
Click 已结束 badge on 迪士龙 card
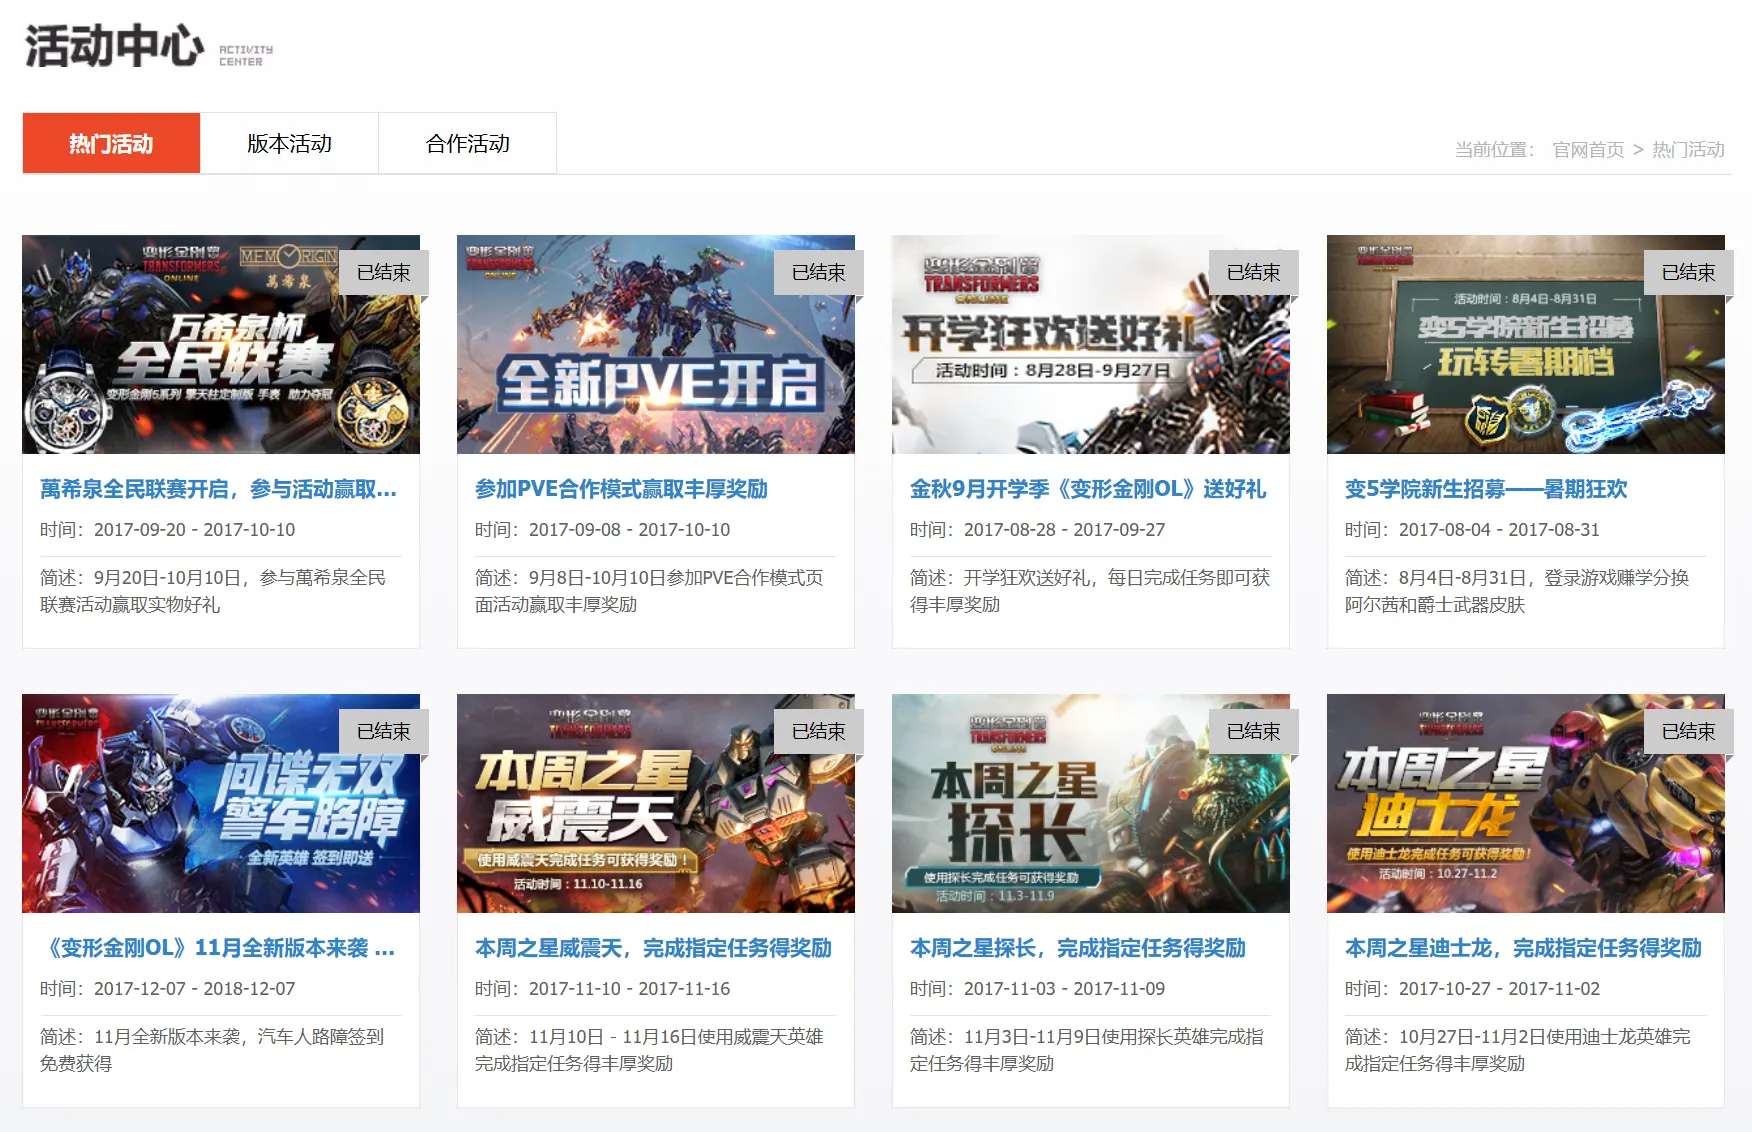coord(1689,731)
